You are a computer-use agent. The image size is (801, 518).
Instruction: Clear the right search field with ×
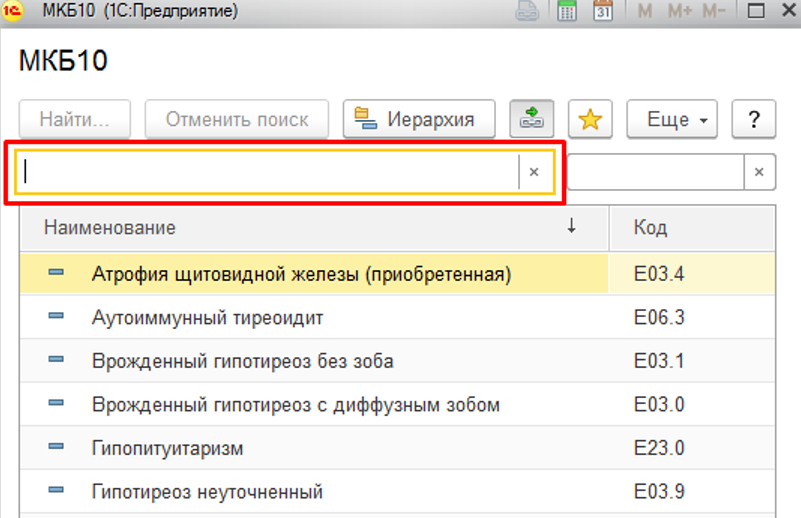point(759,172)
